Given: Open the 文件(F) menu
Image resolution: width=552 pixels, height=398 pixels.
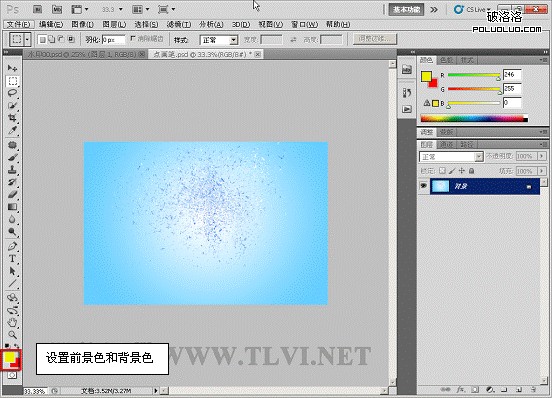Looking at the screenshot, I should pos(19,24).
